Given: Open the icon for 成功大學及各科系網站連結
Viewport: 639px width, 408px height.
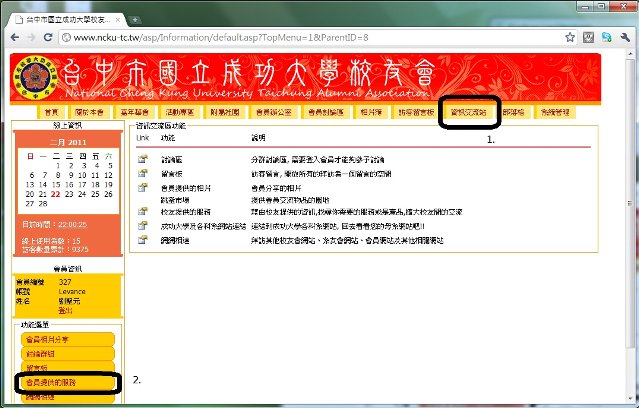Looking at the screenshot, I should (142, 227).
